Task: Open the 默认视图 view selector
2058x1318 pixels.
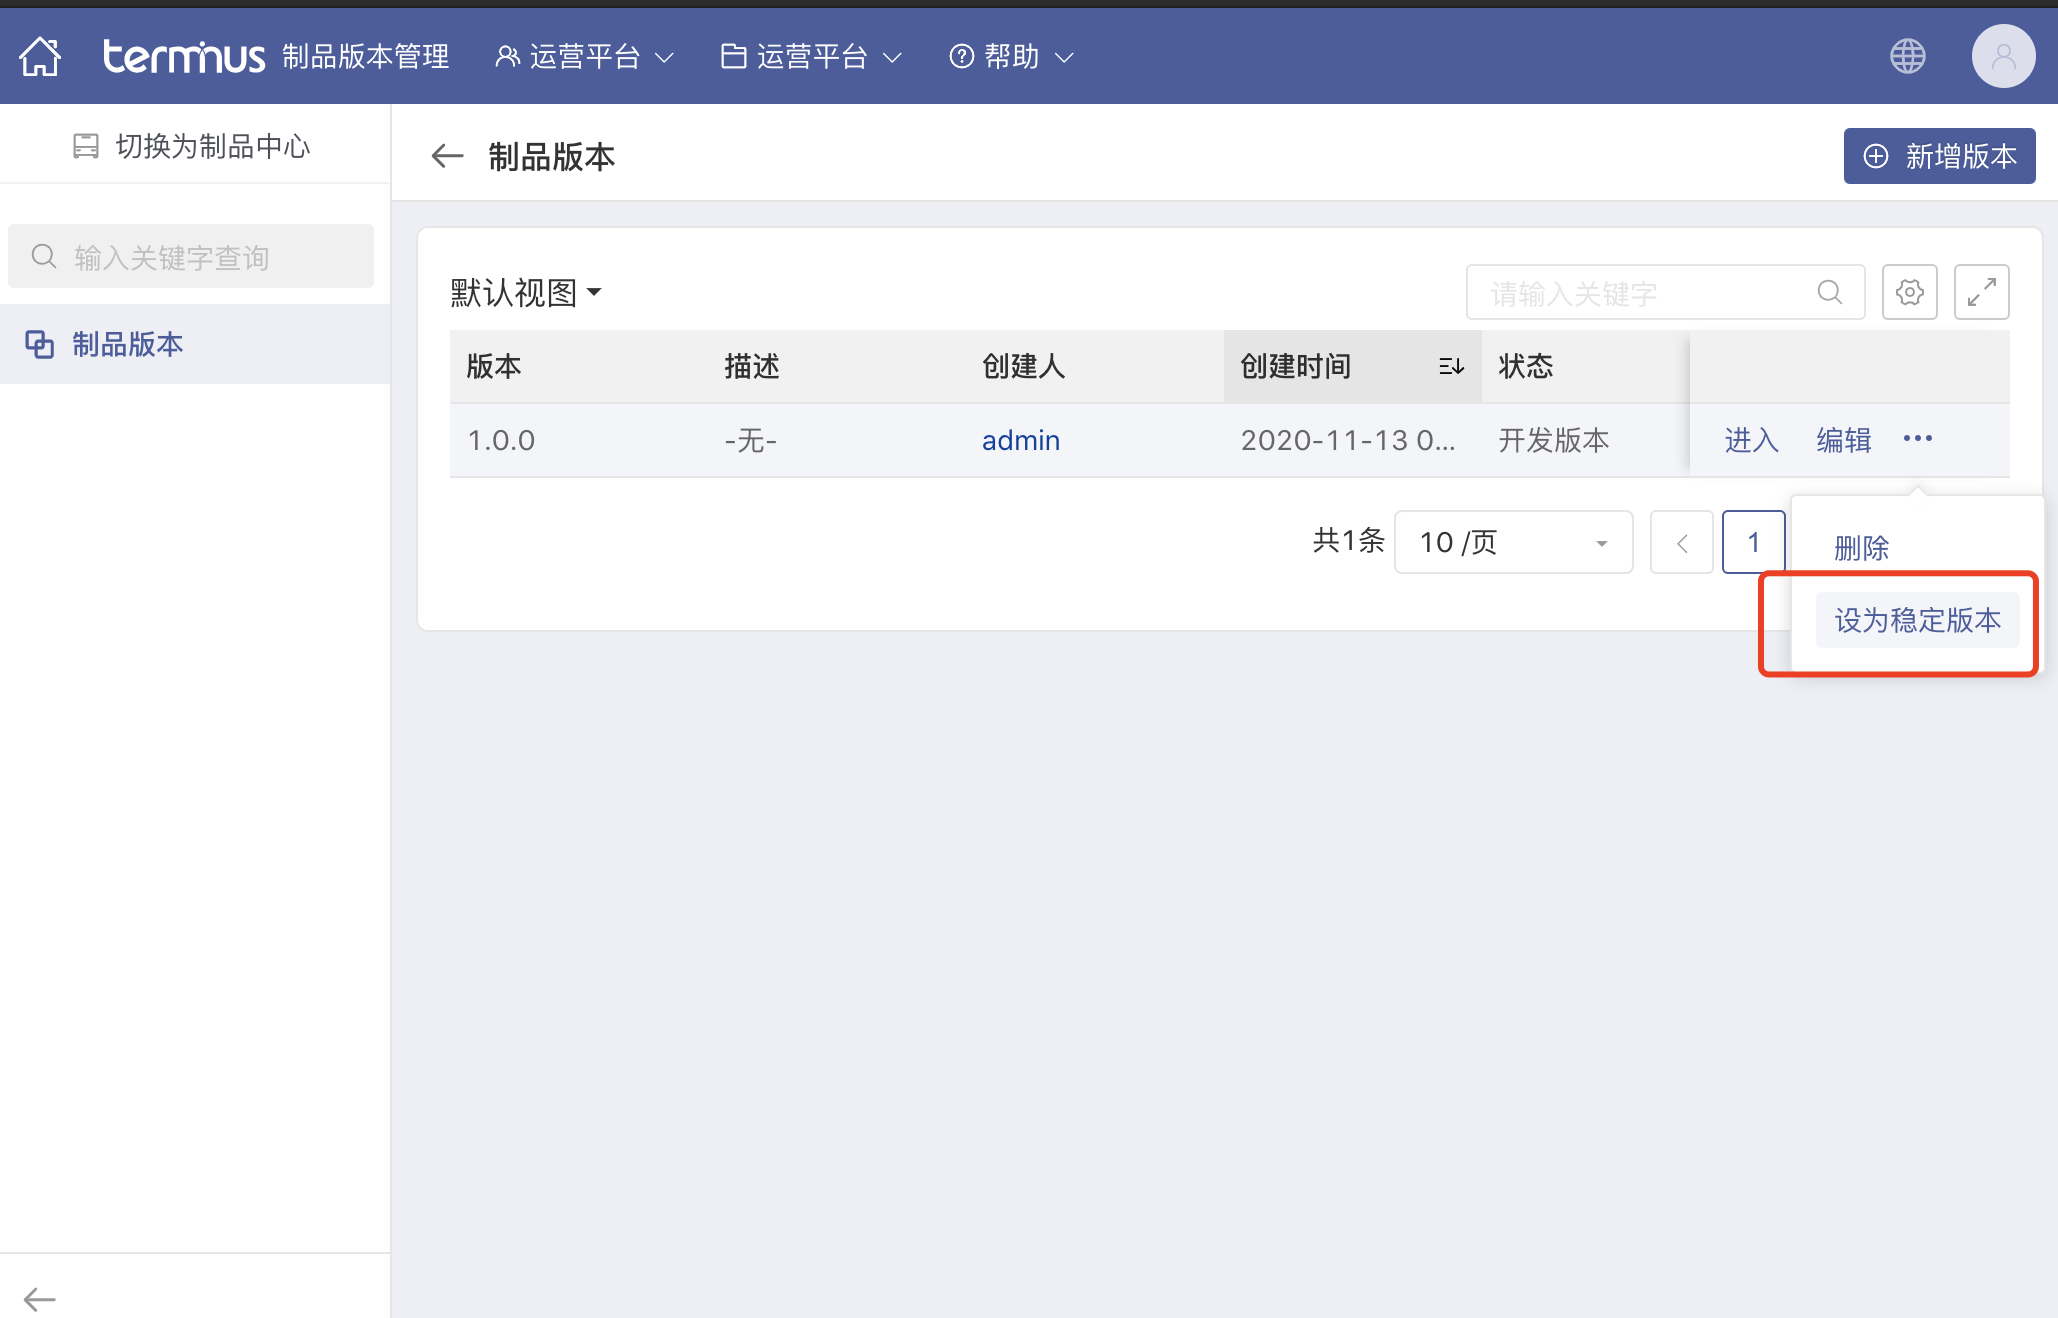Action: [x=526, y=292]
